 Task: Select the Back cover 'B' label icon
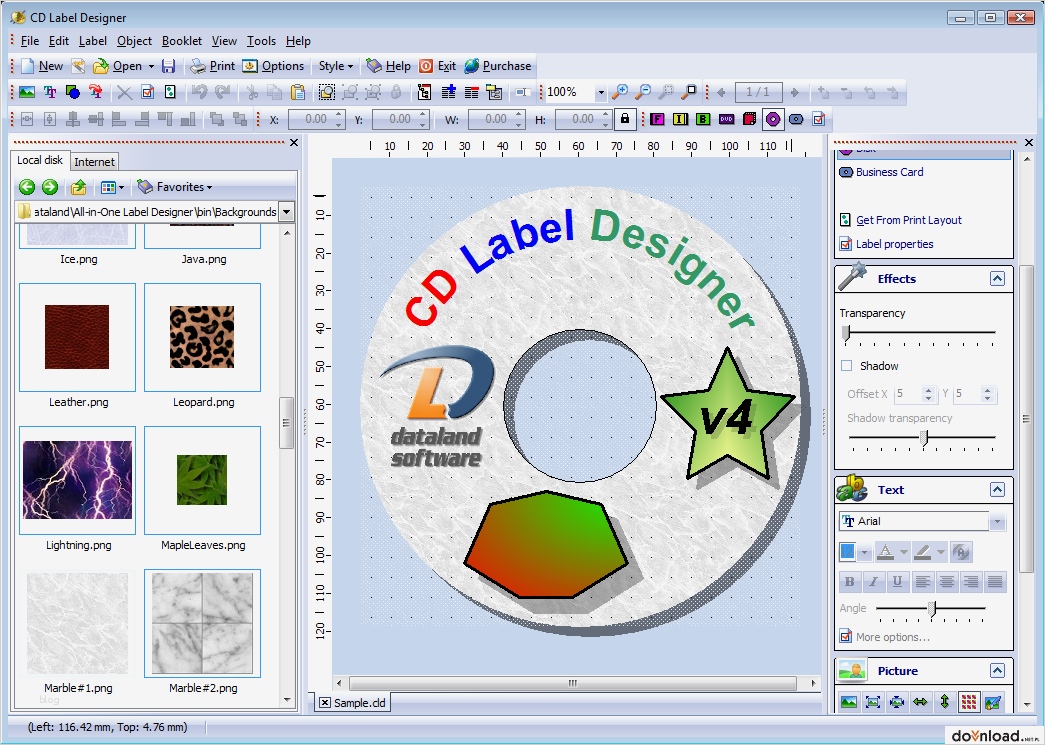pyautogui.click(x=703, y=119)
